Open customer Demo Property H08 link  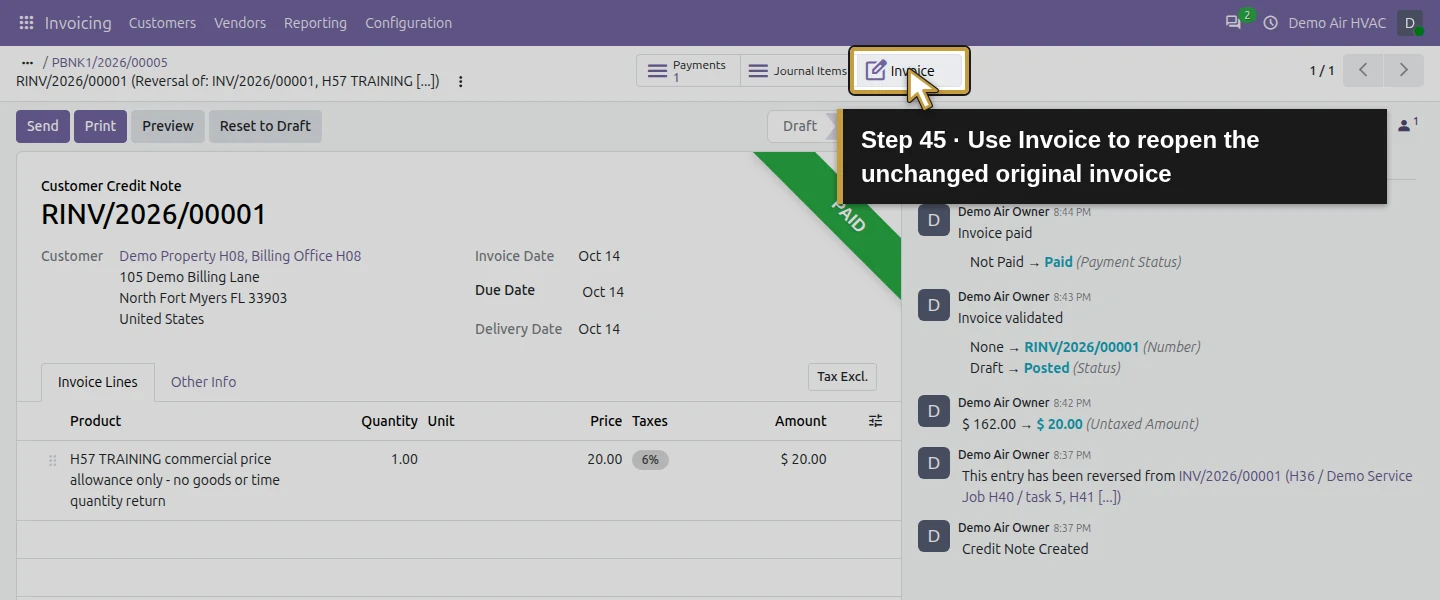pos(240,256)
